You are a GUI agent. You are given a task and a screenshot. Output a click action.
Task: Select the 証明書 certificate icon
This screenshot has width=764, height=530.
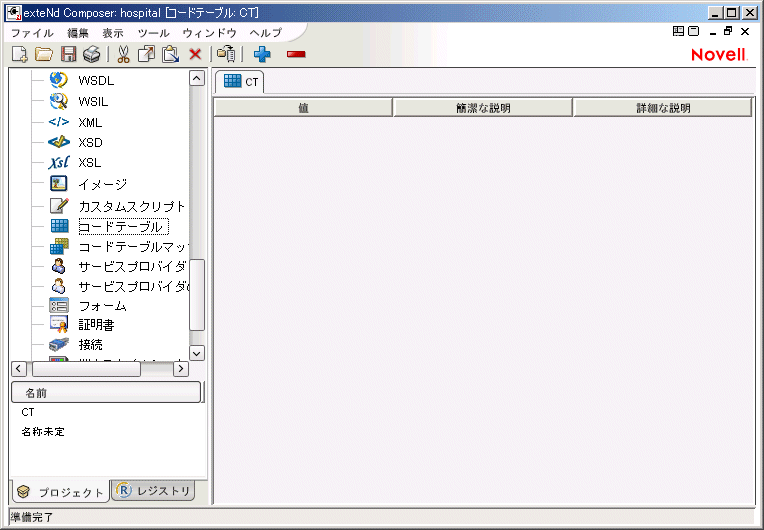(x=59, y=324)
